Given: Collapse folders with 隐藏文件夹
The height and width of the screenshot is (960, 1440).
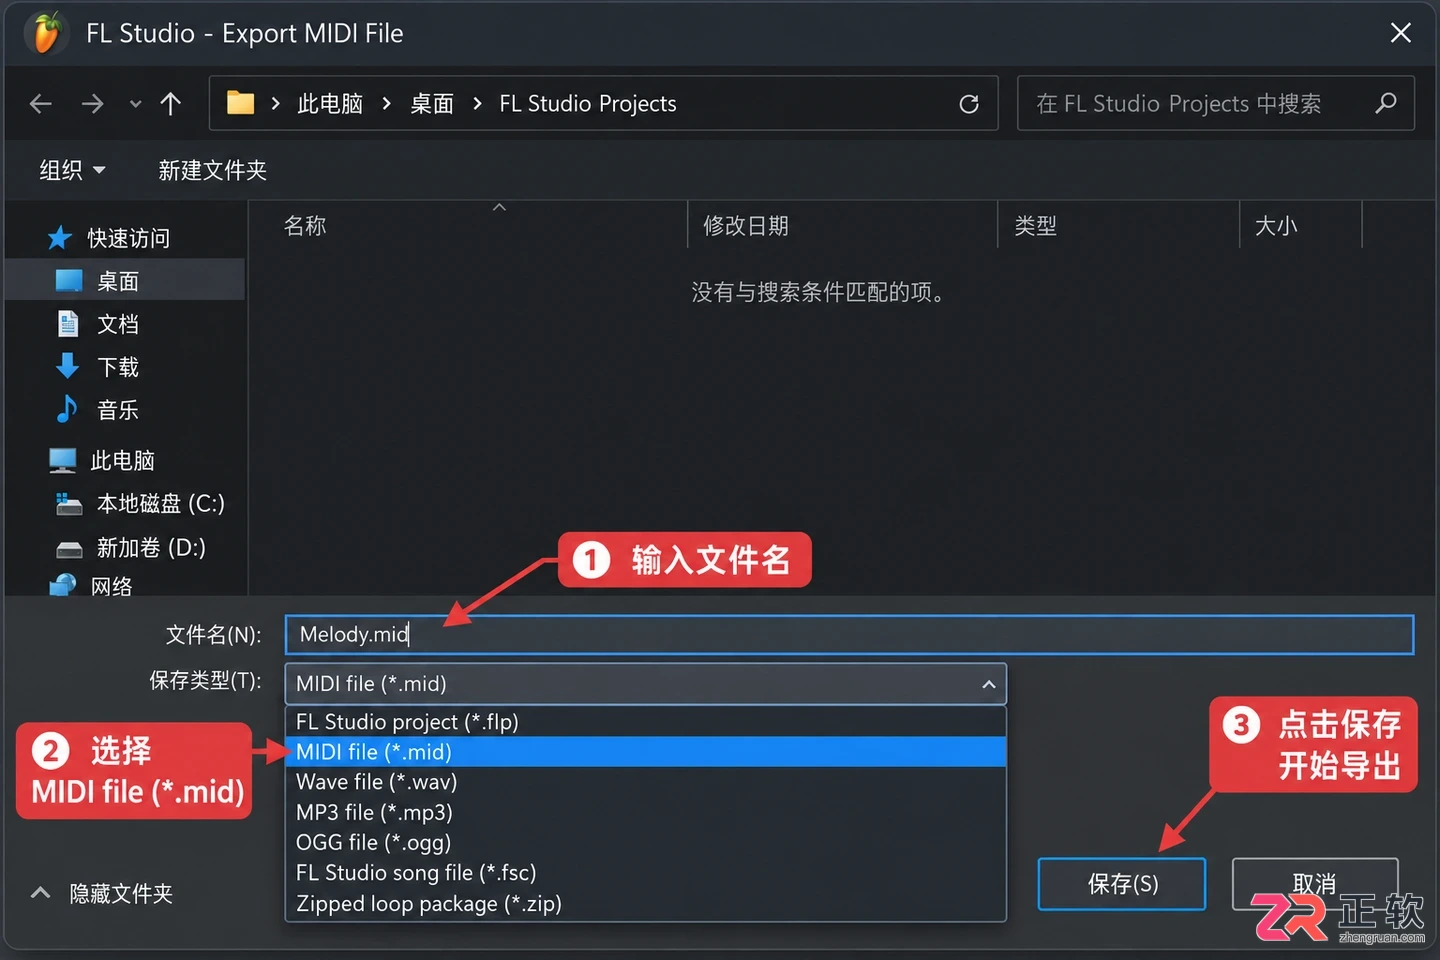Looking at the screenshot, I should pyautogui.click(x=102, y=893).
